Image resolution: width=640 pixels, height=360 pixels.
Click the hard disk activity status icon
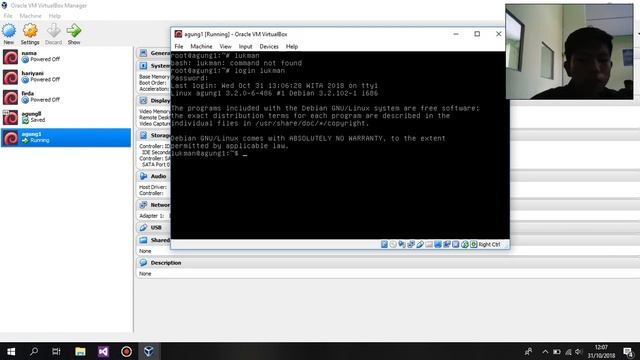384,244
